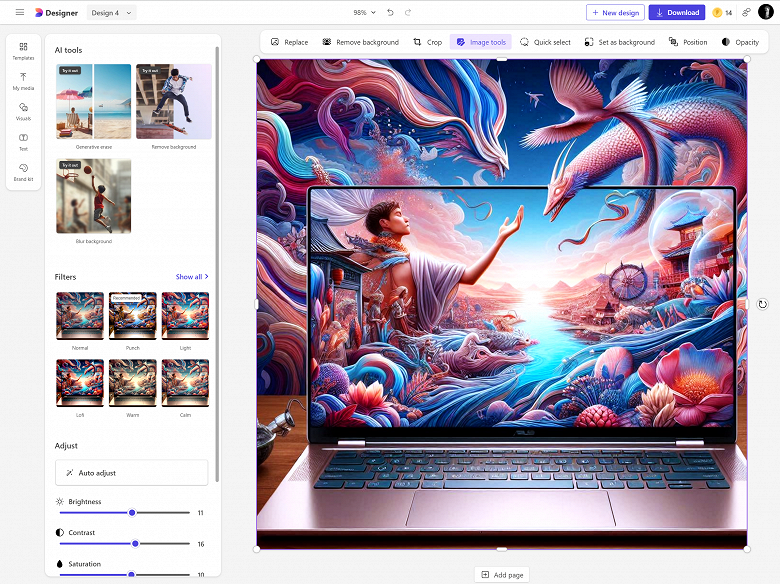This screenshot has width=780, height=584.
Task: Expand all filters with Show all
Action: pos(192,277)
